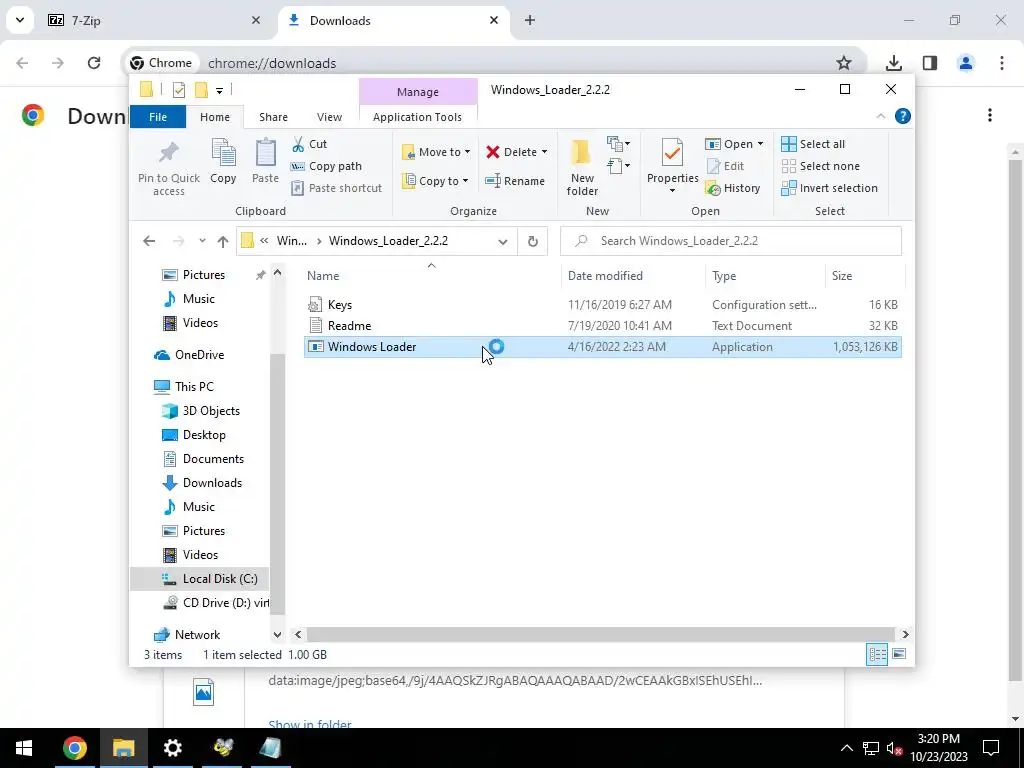This screenshot has width=1024, height=768.
Task: Click Chrome address bar
Action: (494, 63)
